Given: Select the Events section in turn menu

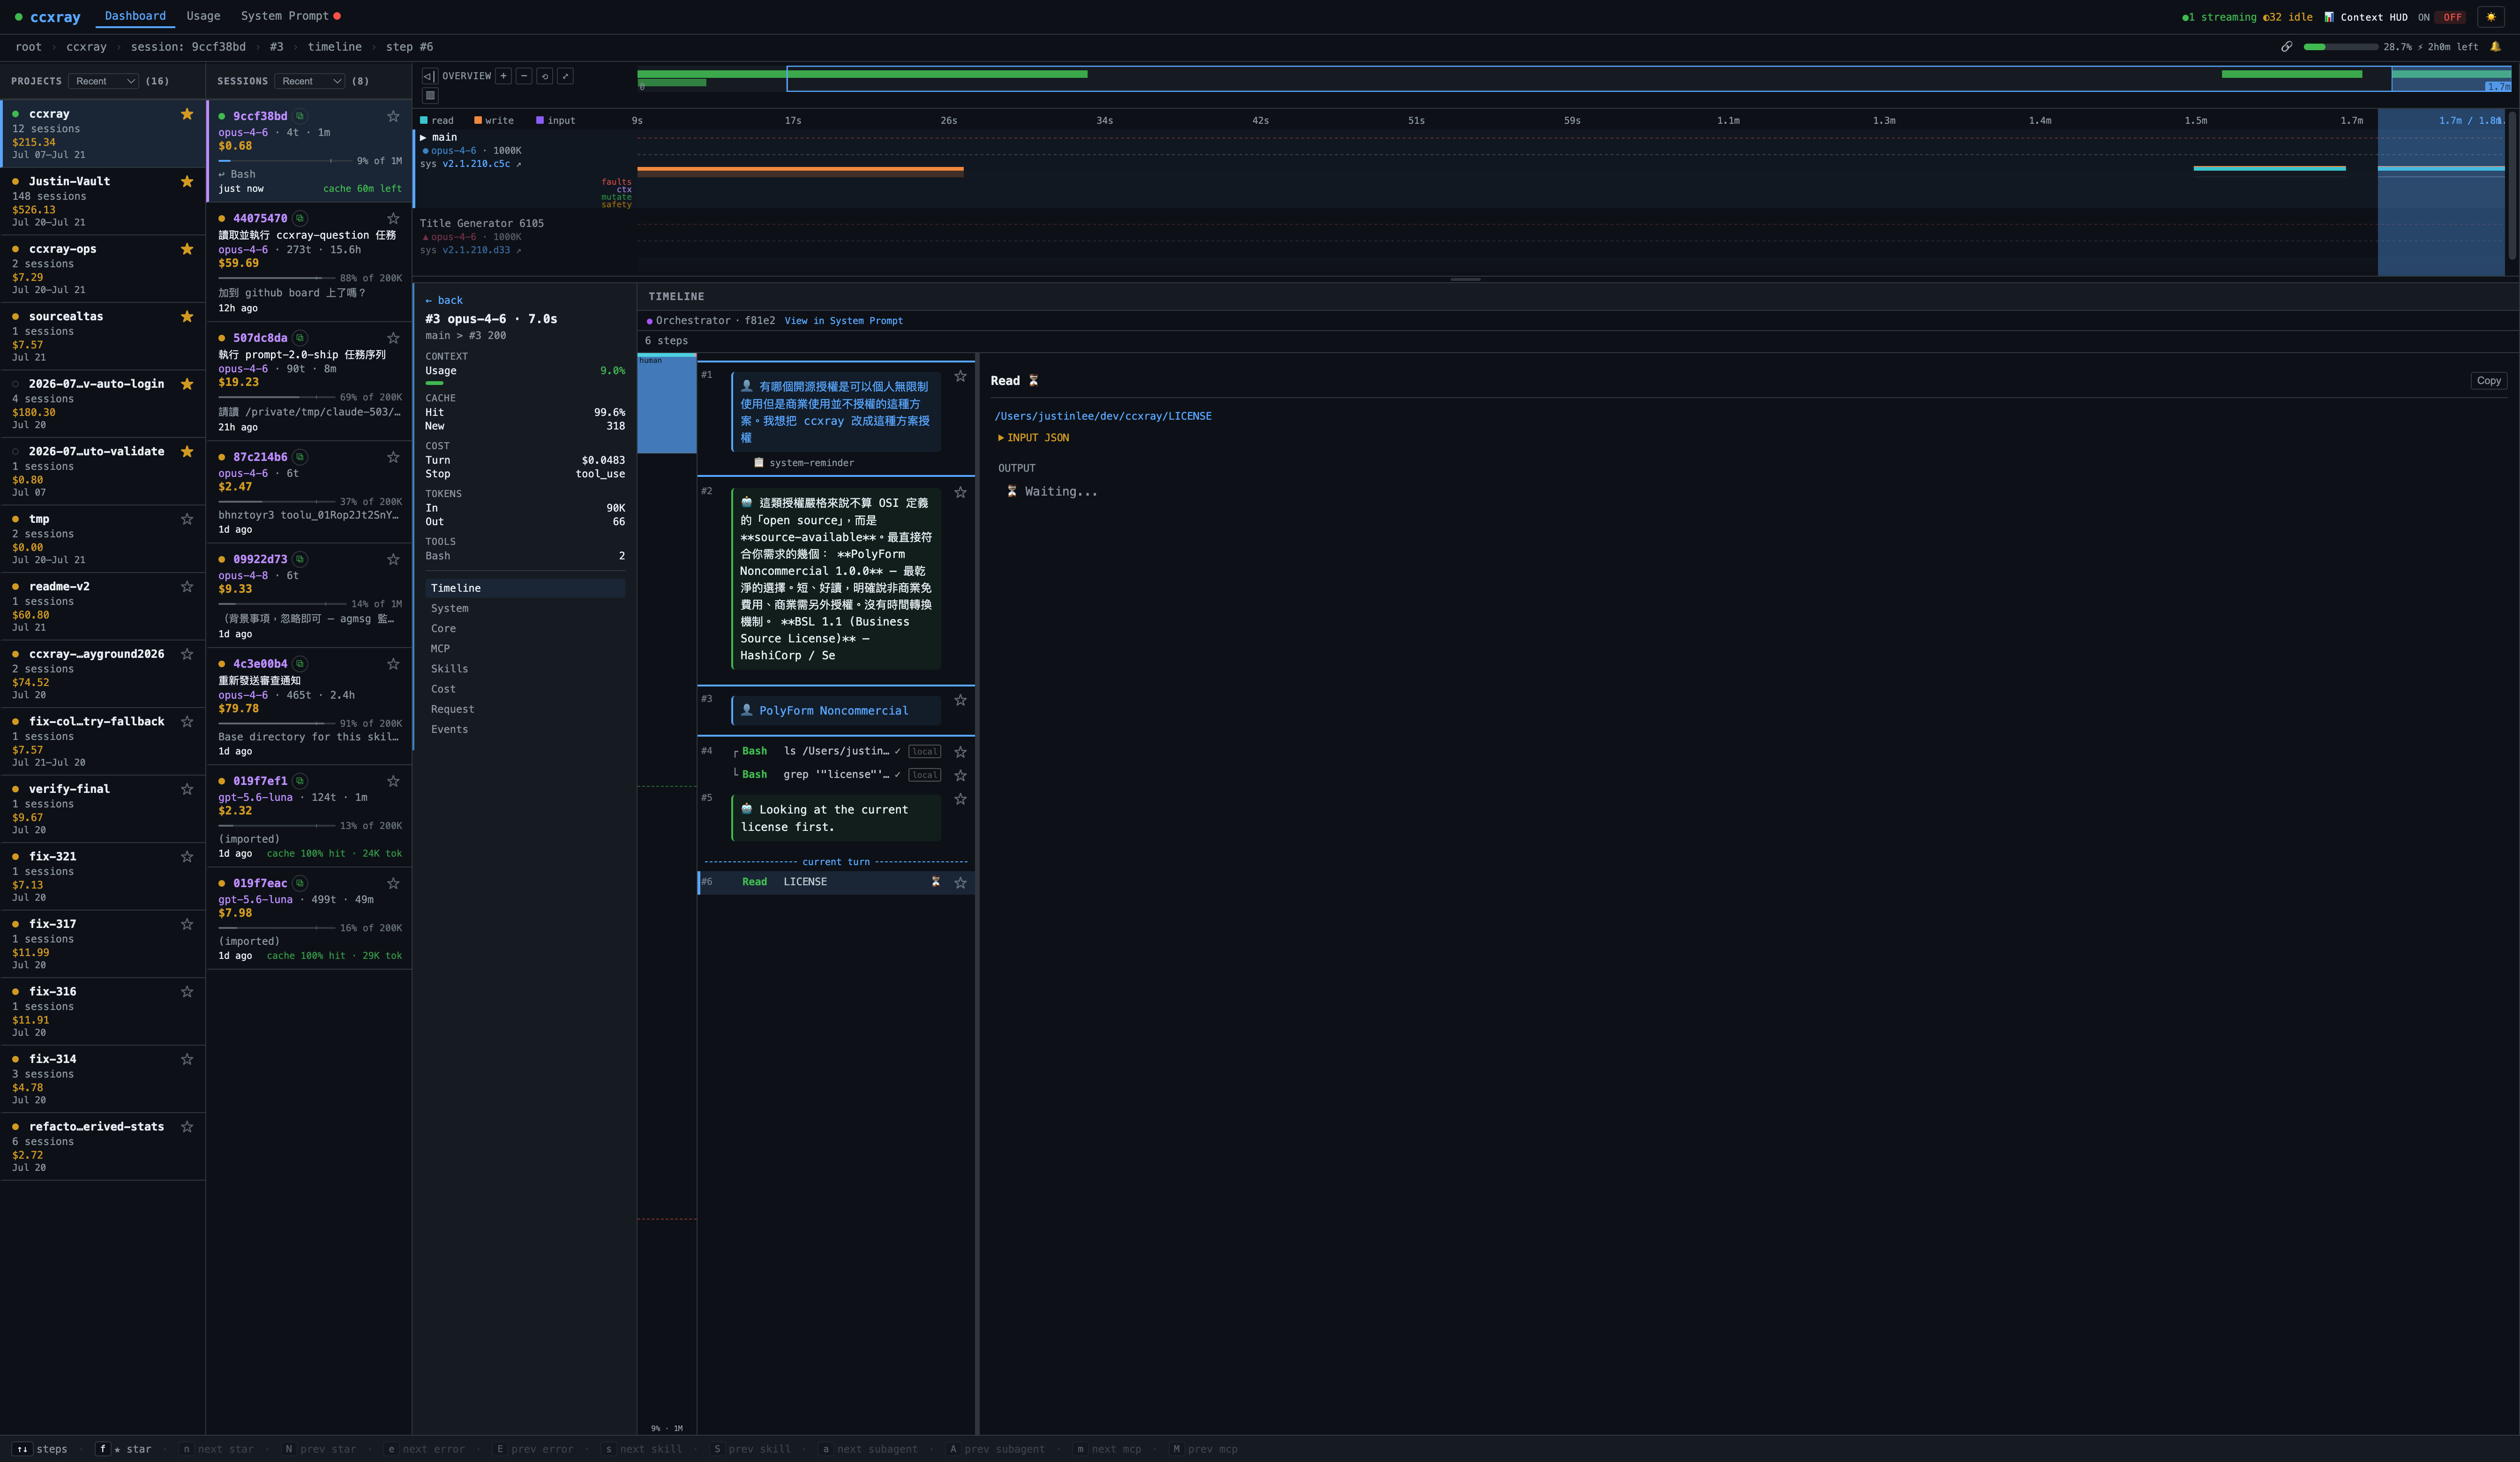Looking at the screenshot, I should click(525, 729).
